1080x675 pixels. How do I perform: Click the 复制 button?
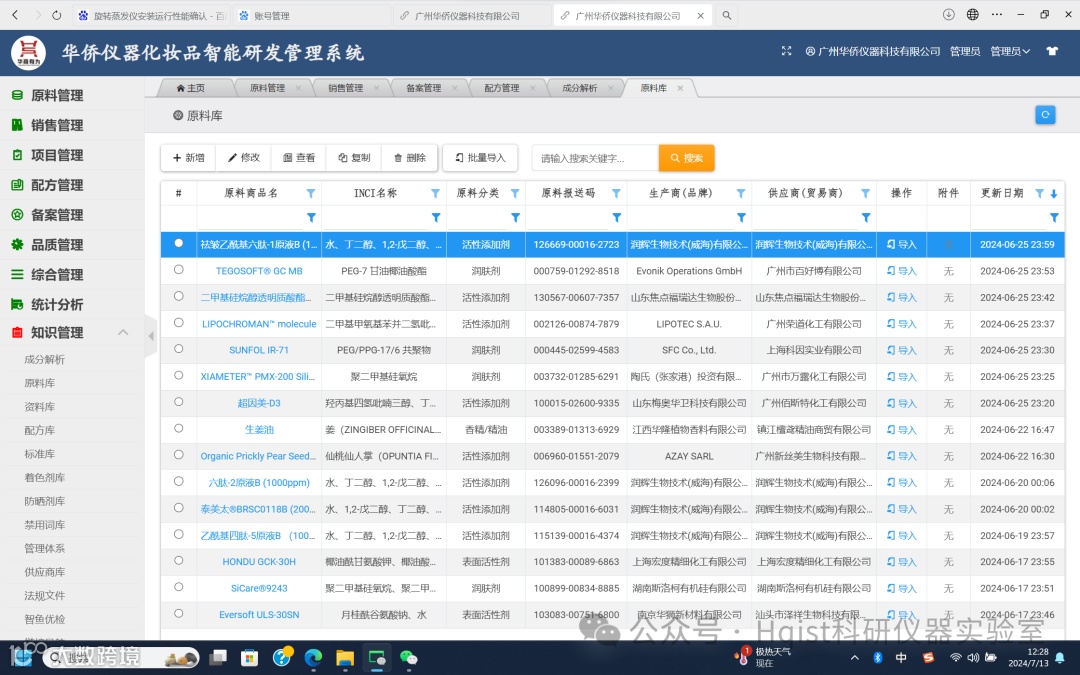tap(354, 158)
